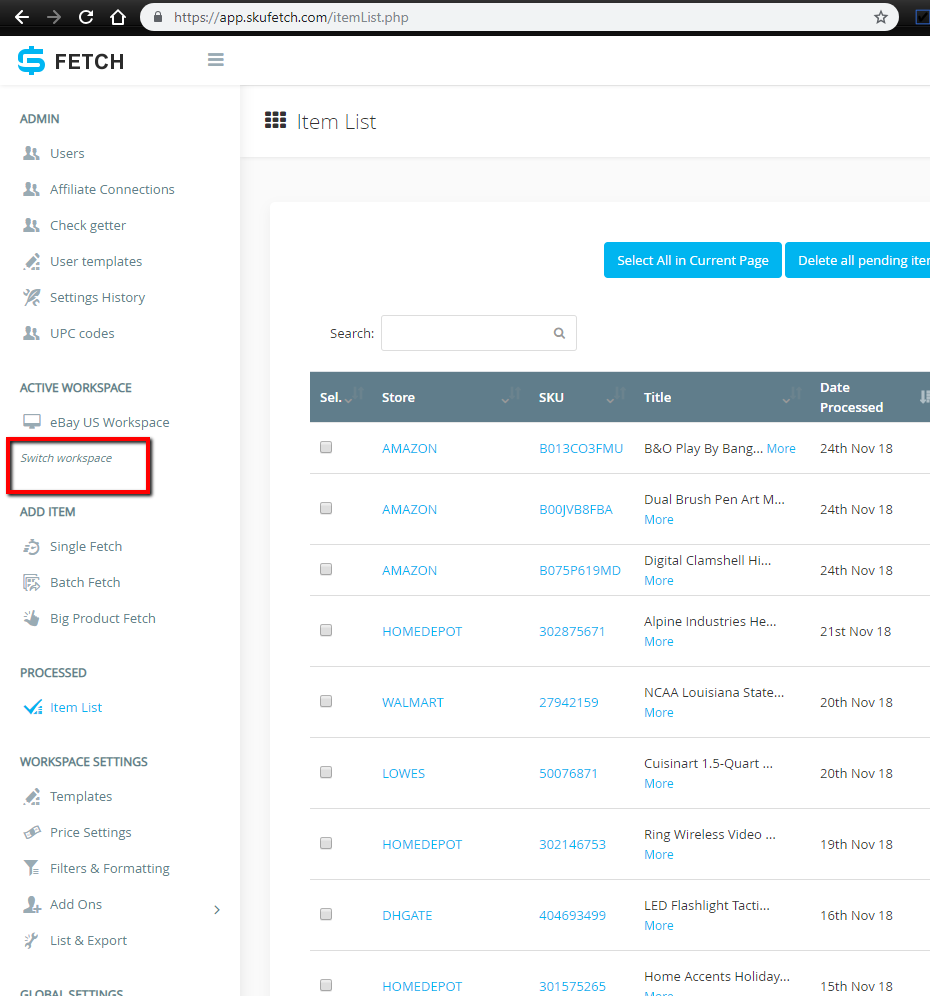The image size is (930, 996).
Task: Open Price Settings menu item
Action: coord(91,832)
